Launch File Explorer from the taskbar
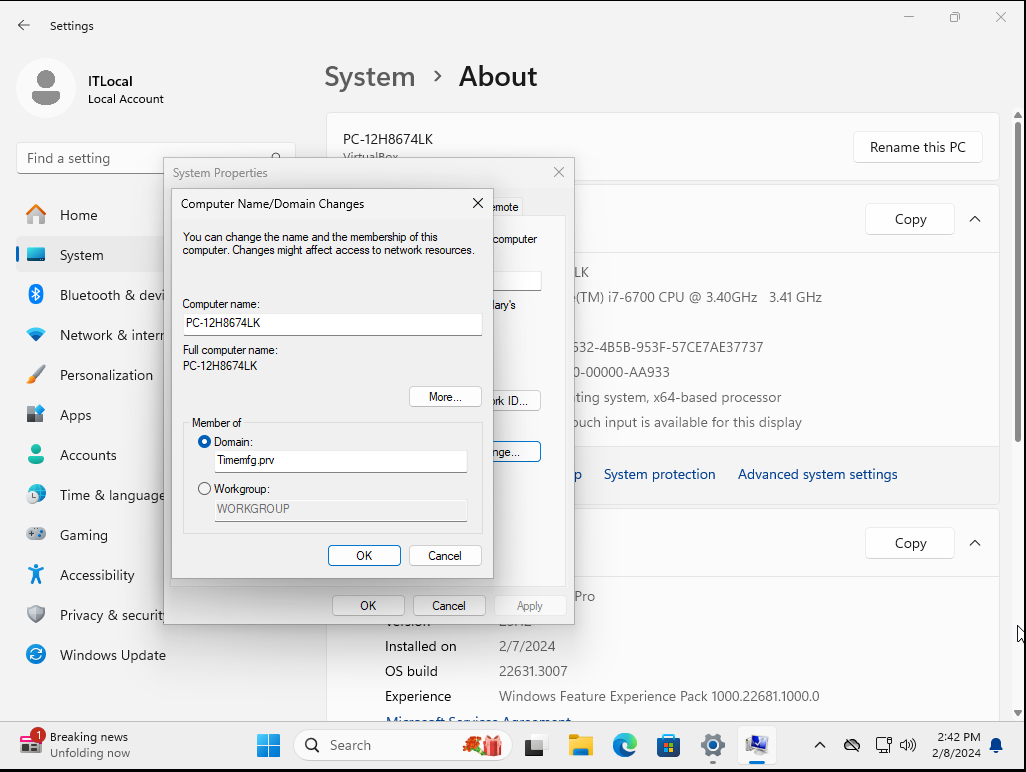The width and height of the screenshot is (1026, 772). [x=580, y=745]
